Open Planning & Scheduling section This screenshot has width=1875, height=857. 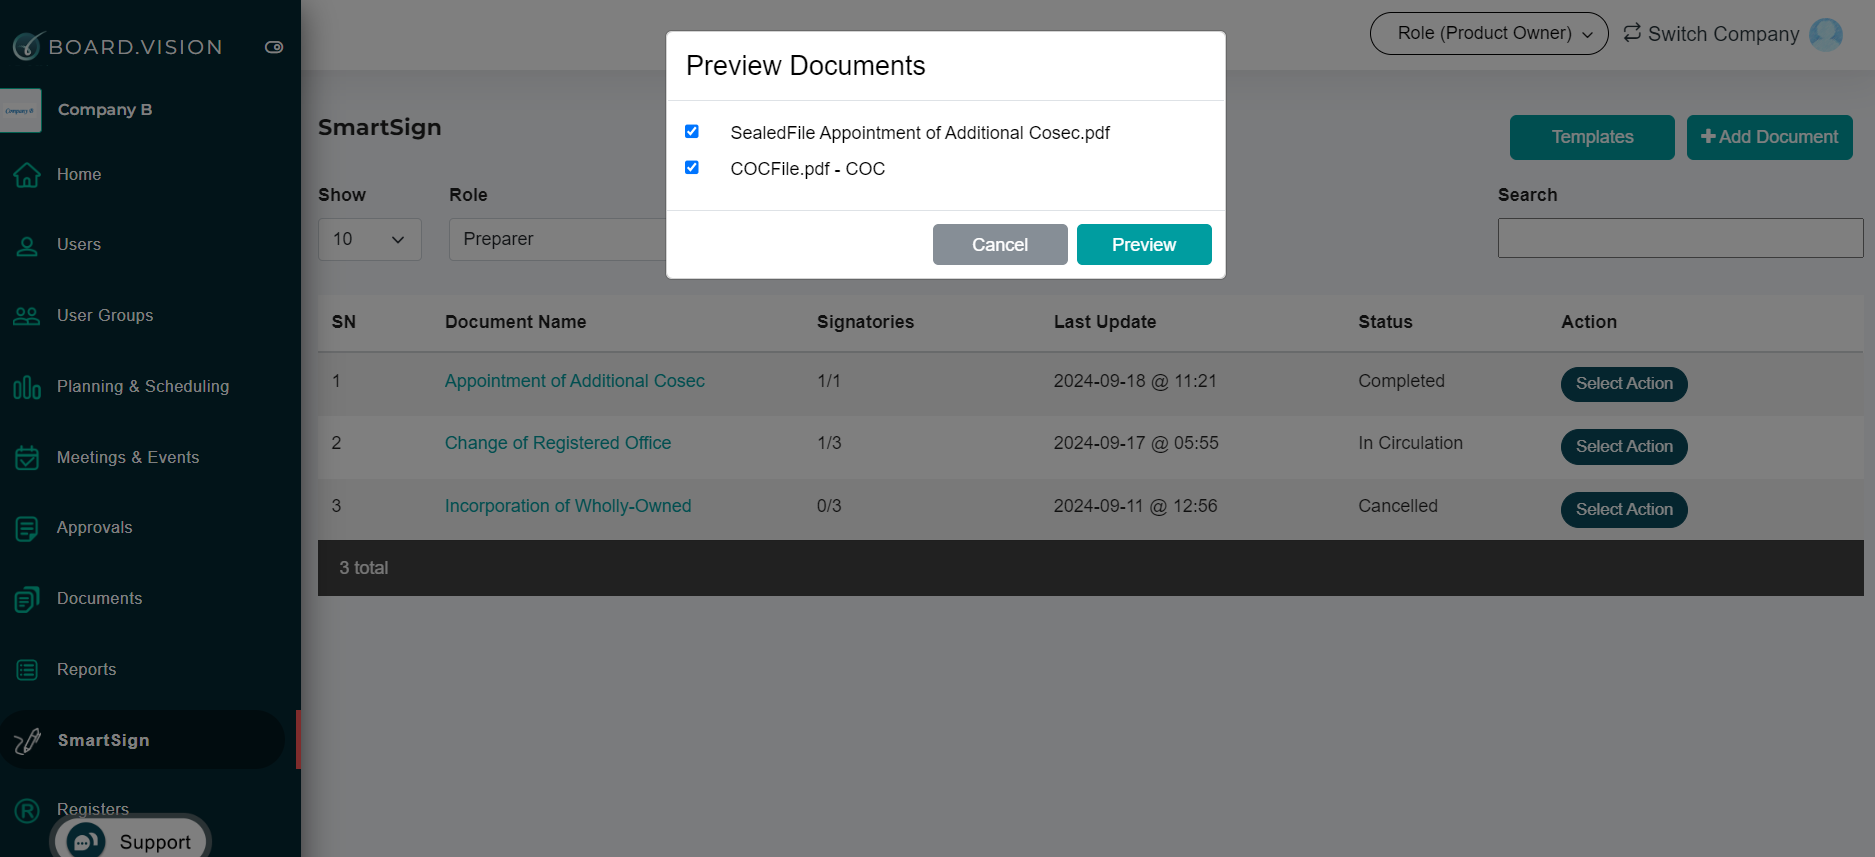pos(142,387)
